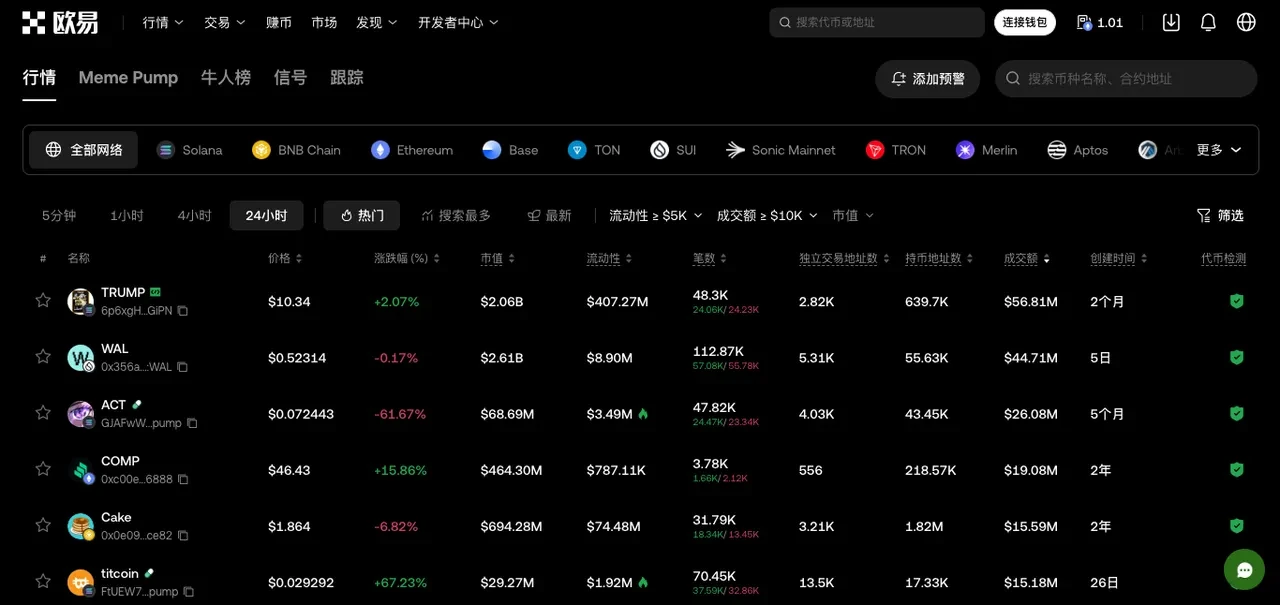Screen dimensions: 1280x605
Task: Click the WAL token avatar
Action: (x=81, y=357)
